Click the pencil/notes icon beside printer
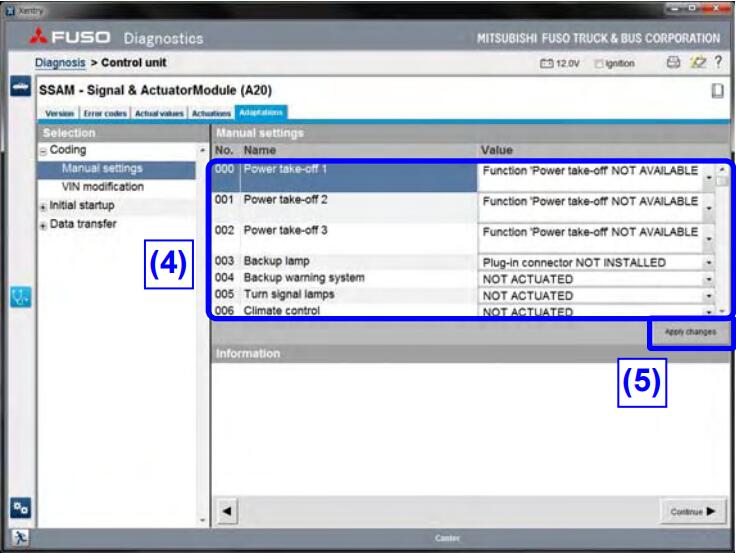This screenshot has height=553, width=736. 698,62
